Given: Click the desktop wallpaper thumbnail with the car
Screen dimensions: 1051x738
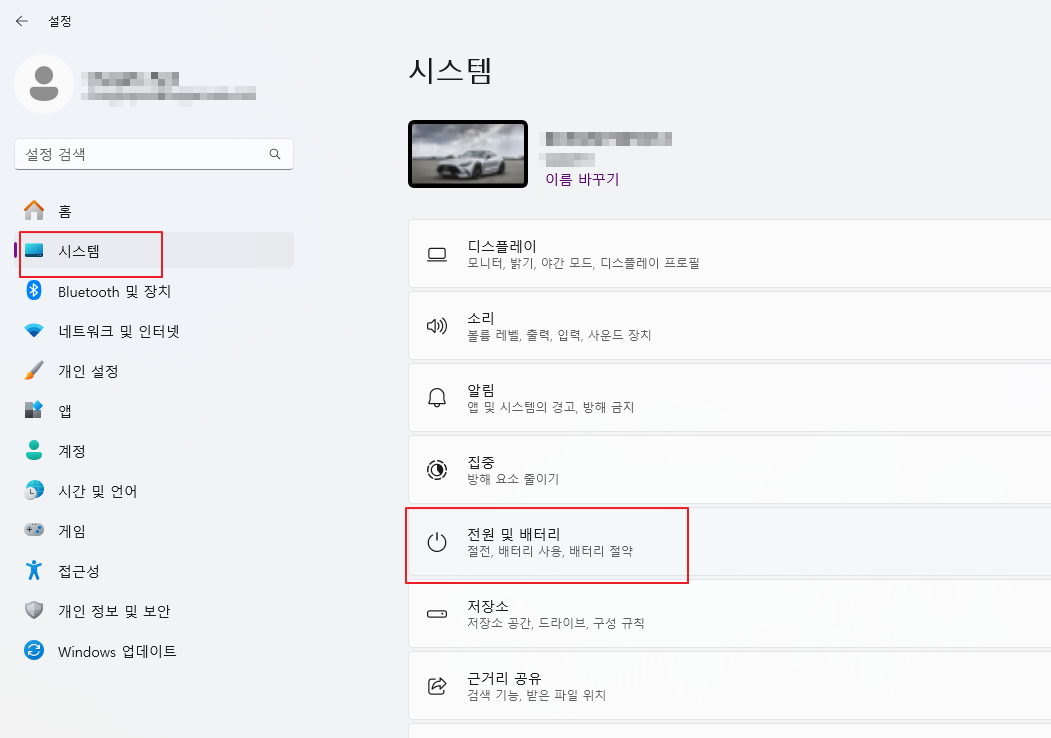Looking at the screenshot, I should point(468,154).
